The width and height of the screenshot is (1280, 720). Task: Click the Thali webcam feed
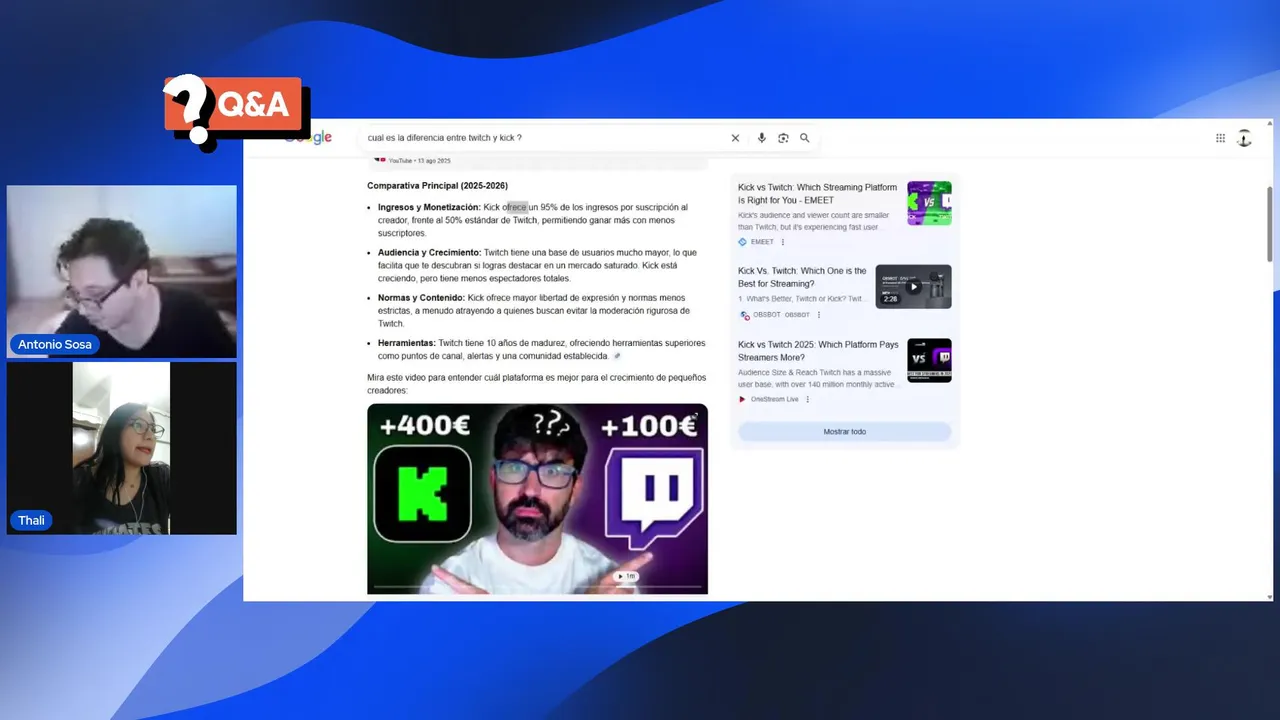[122, 448]
